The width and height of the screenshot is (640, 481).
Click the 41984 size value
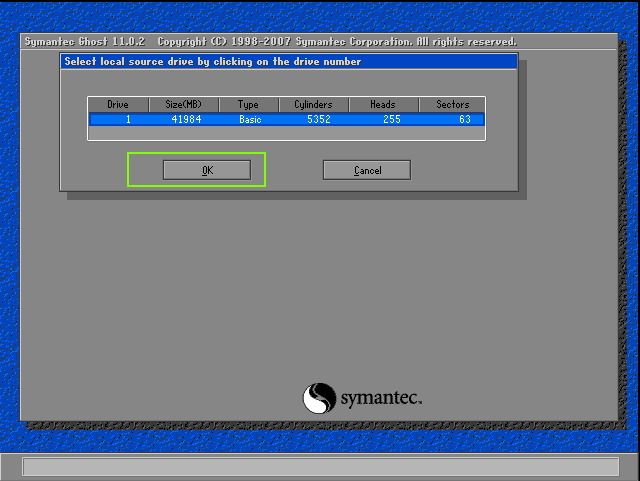(186, 119)
